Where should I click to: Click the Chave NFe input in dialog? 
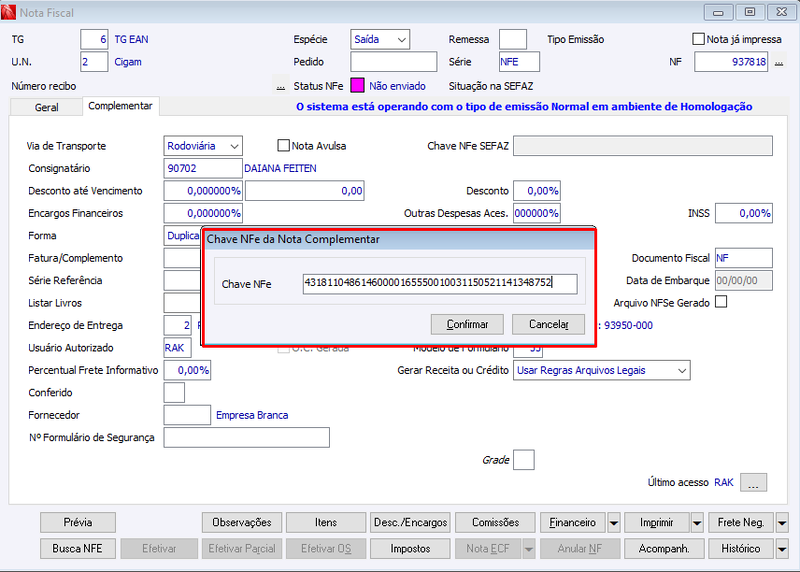(440, 284)
